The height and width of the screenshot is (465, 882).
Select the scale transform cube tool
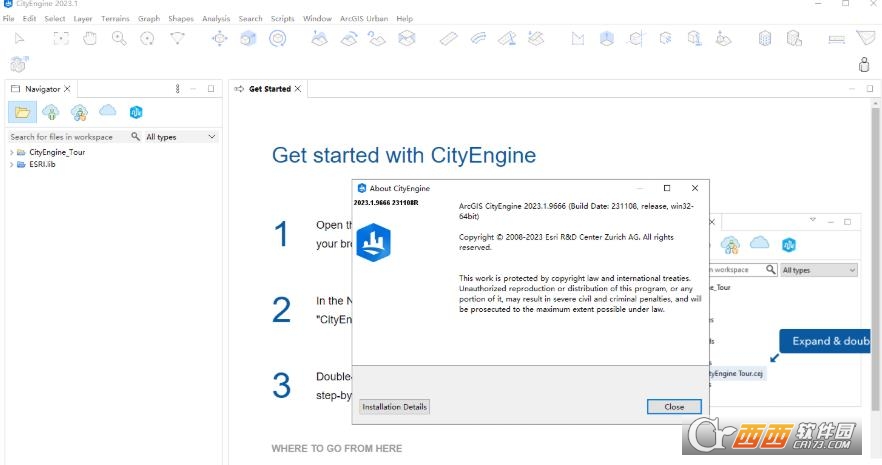tap(248, 38)
